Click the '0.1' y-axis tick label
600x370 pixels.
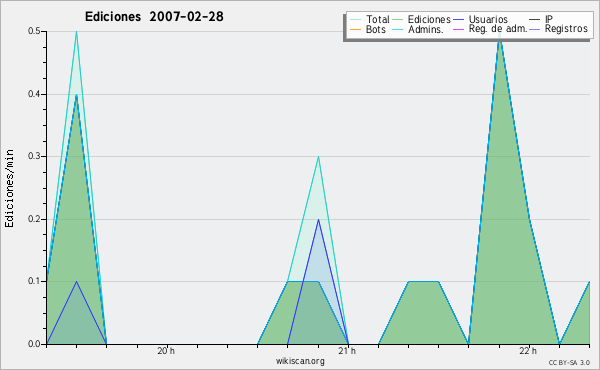click(x=34, y=282)
